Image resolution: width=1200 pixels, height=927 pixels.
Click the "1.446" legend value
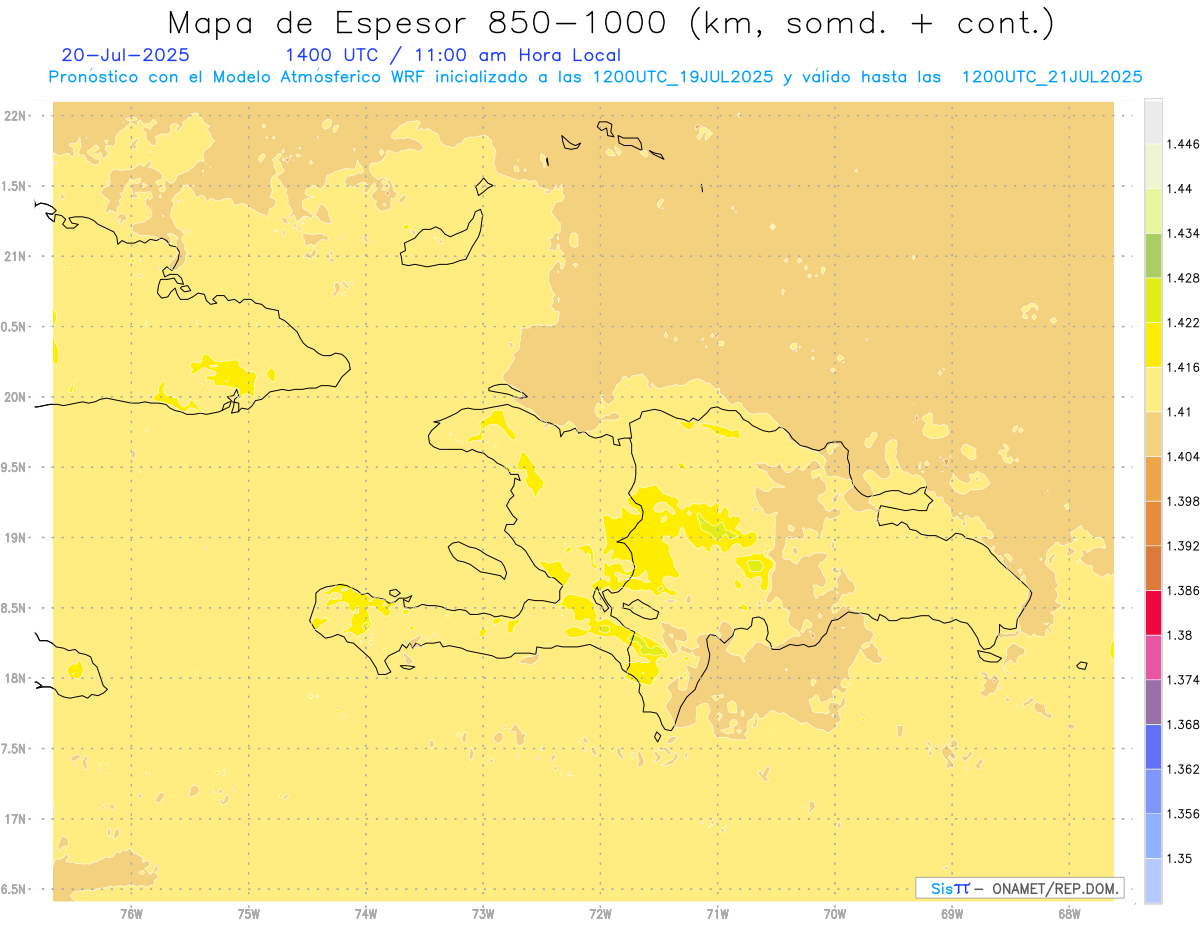[1182, 144]
